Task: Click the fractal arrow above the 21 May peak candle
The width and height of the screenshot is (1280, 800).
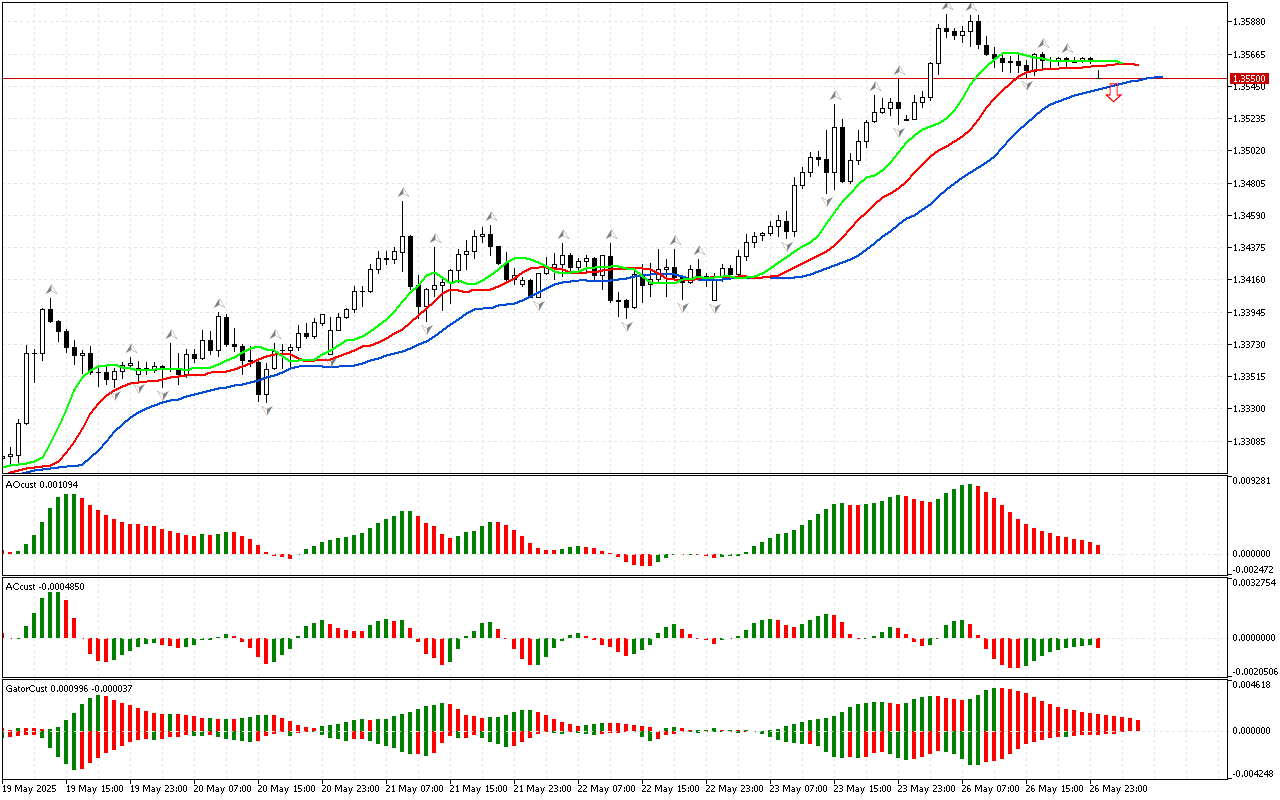Action: [402, 190]
